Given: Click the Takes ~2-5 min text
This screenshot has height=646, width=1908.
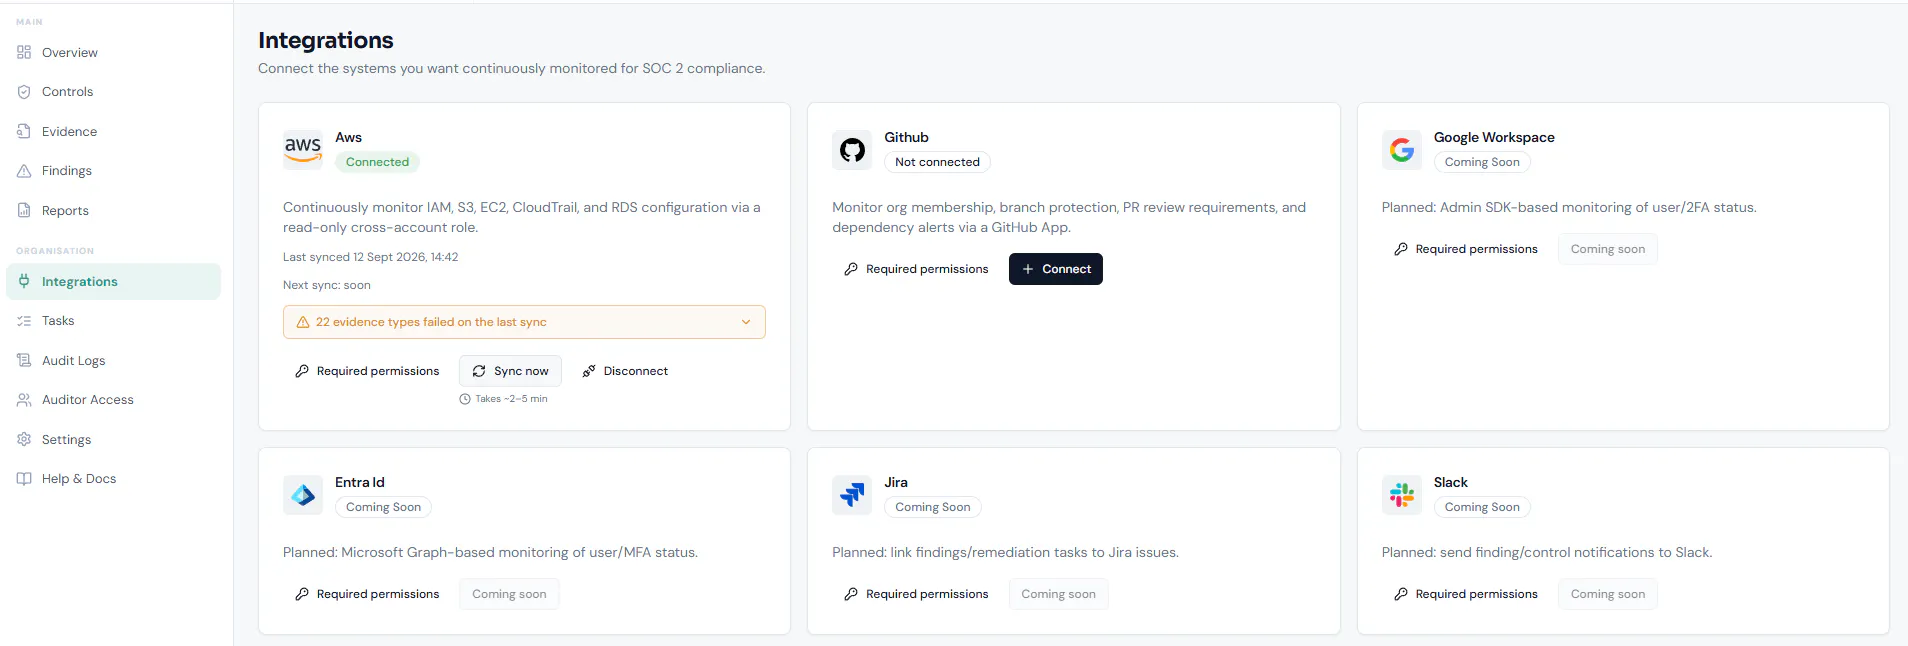Looking at the screenshot, I should [511, 399].
